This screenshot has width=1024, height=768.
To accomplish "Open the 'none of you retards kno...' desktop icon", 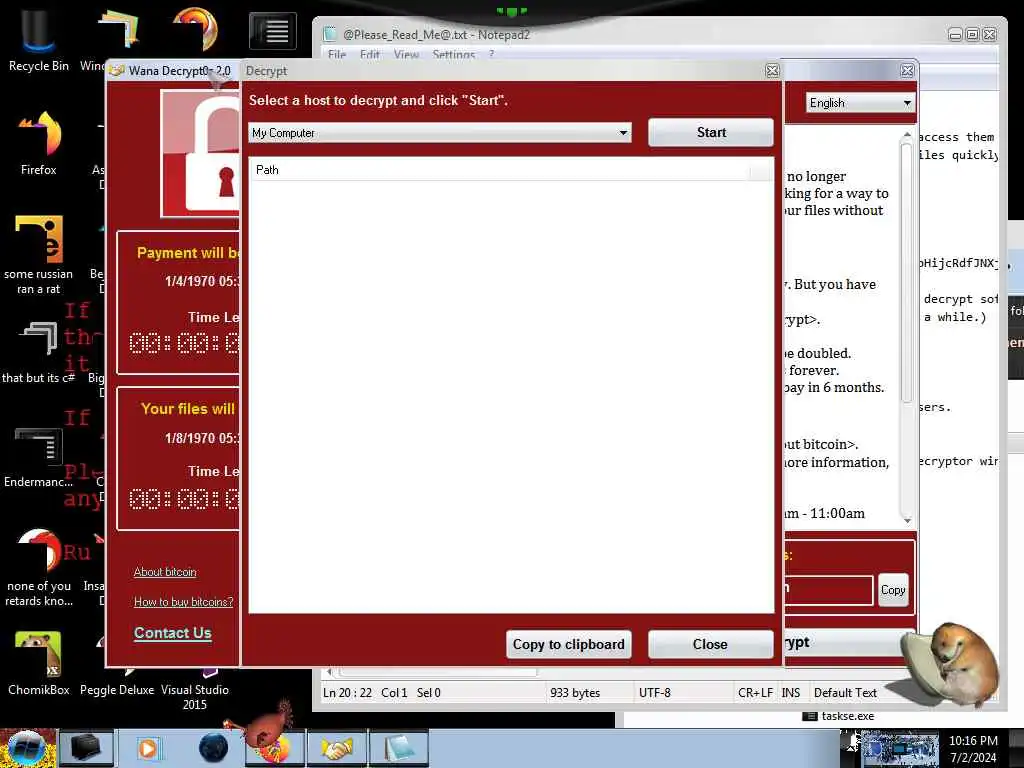I will 38,567.
